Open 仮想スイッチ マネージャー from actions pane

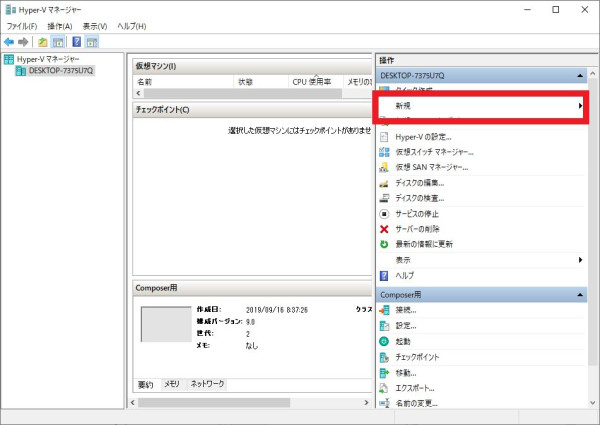click(433, 152)
